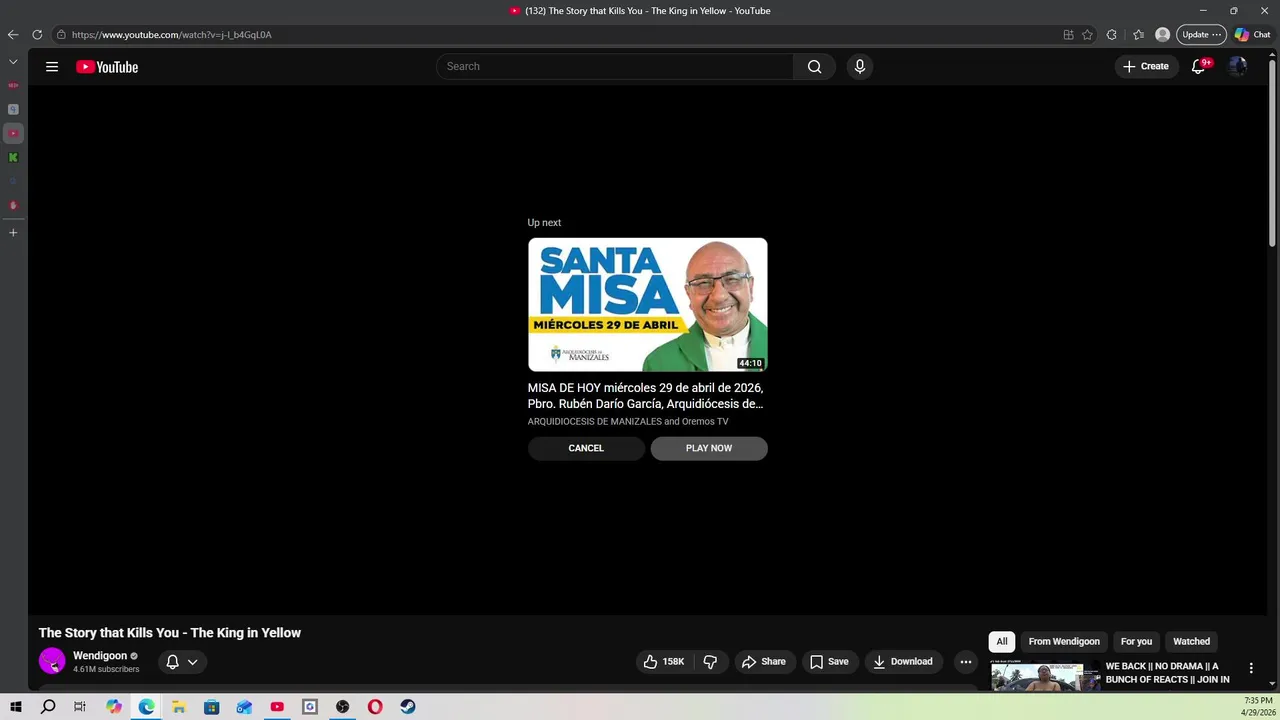Click the YouTube search input field
This screenshot has height=720, width=1280.
pos(615,67)
